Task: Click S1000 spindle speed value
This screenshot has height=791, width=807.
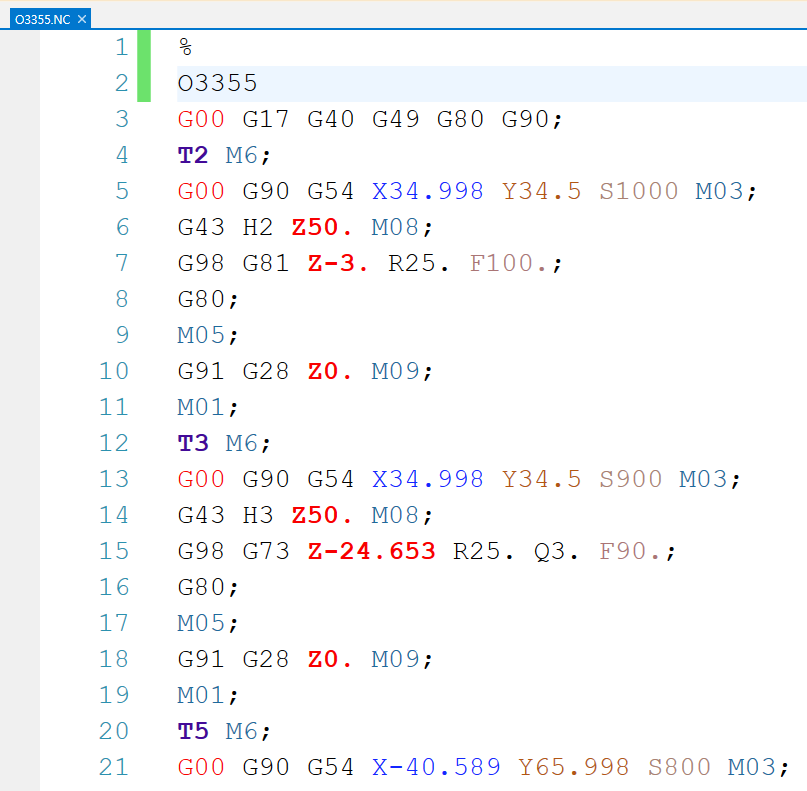Action: pos(639,191)
